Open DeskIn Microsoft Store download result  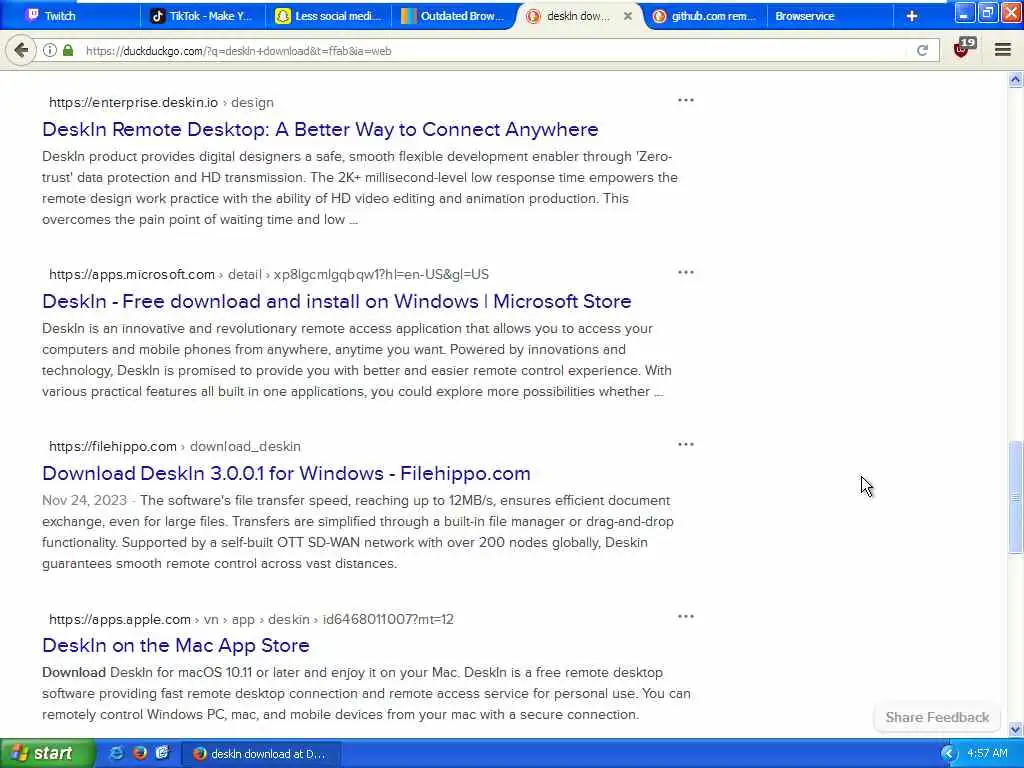(x=336, y=301)
